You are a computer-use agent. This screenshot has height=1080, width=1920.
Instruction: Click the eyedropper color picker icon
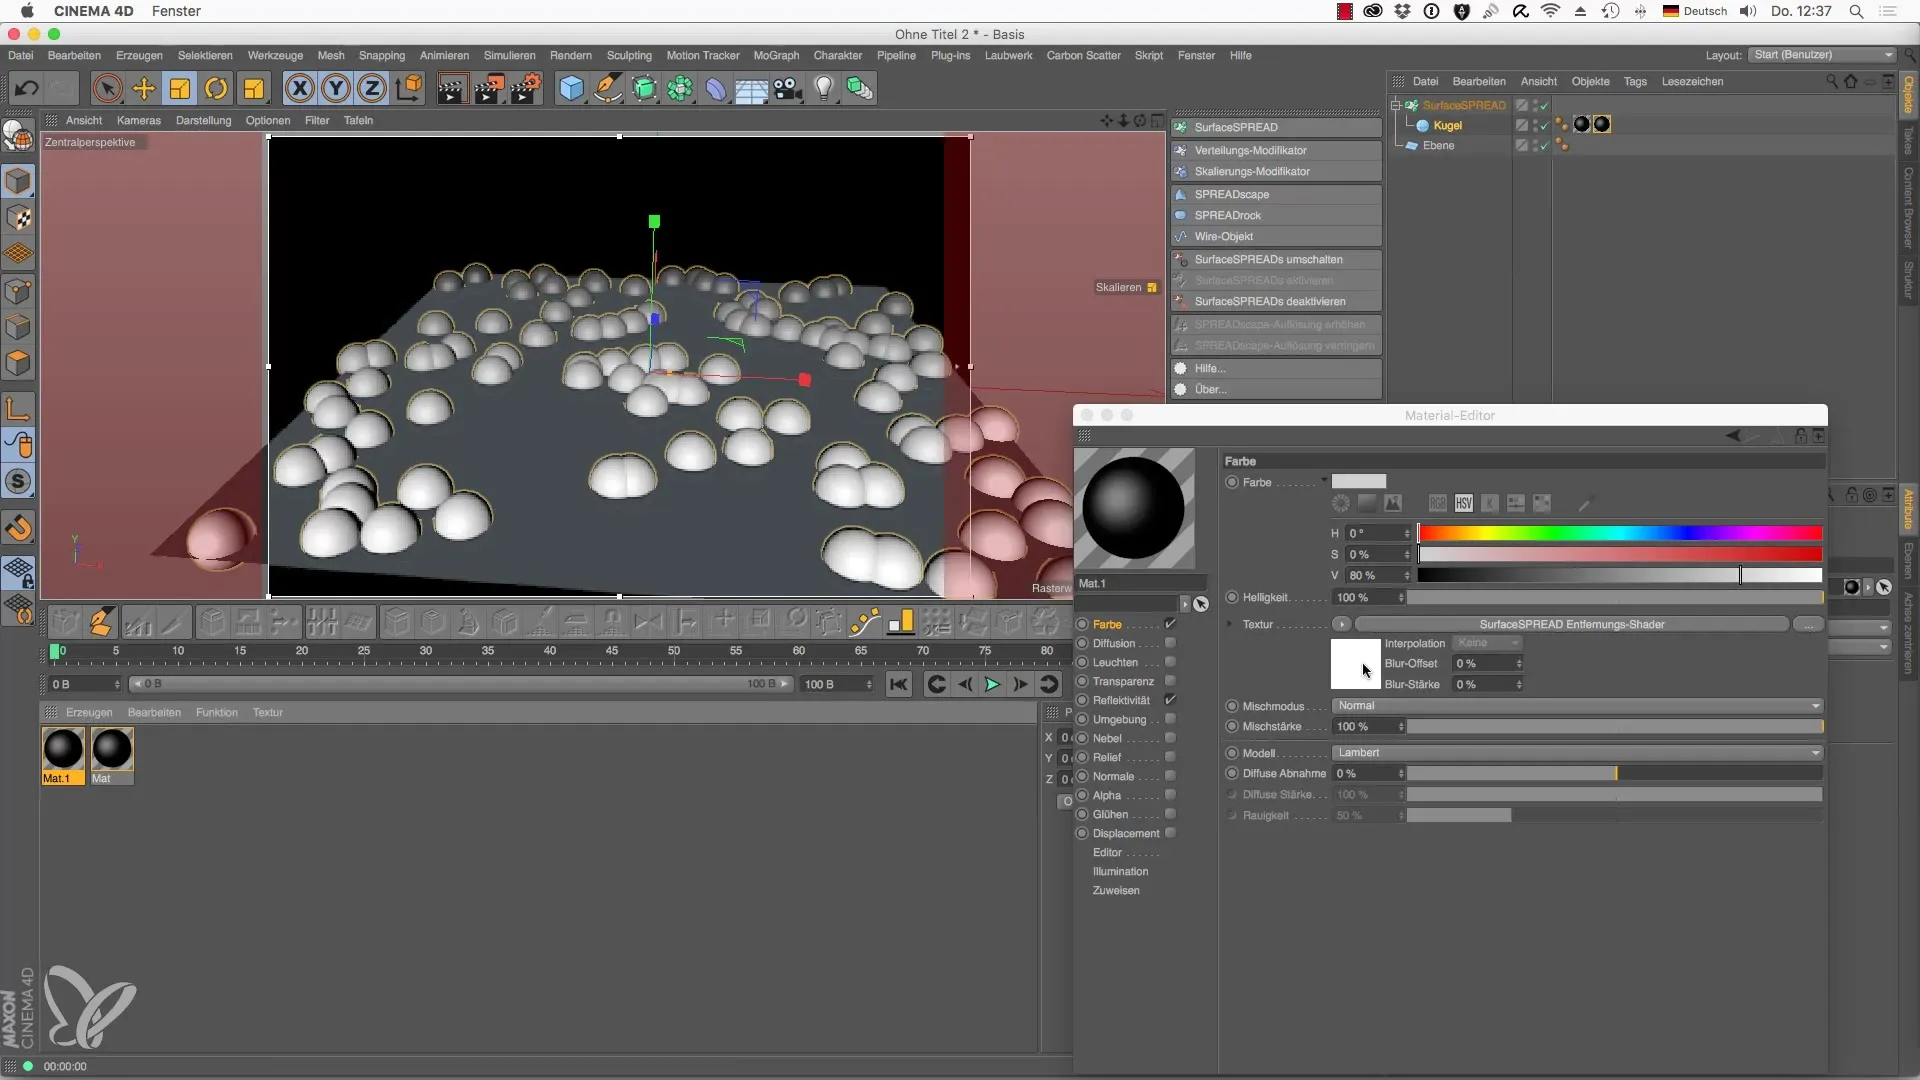coord(1585,503)
